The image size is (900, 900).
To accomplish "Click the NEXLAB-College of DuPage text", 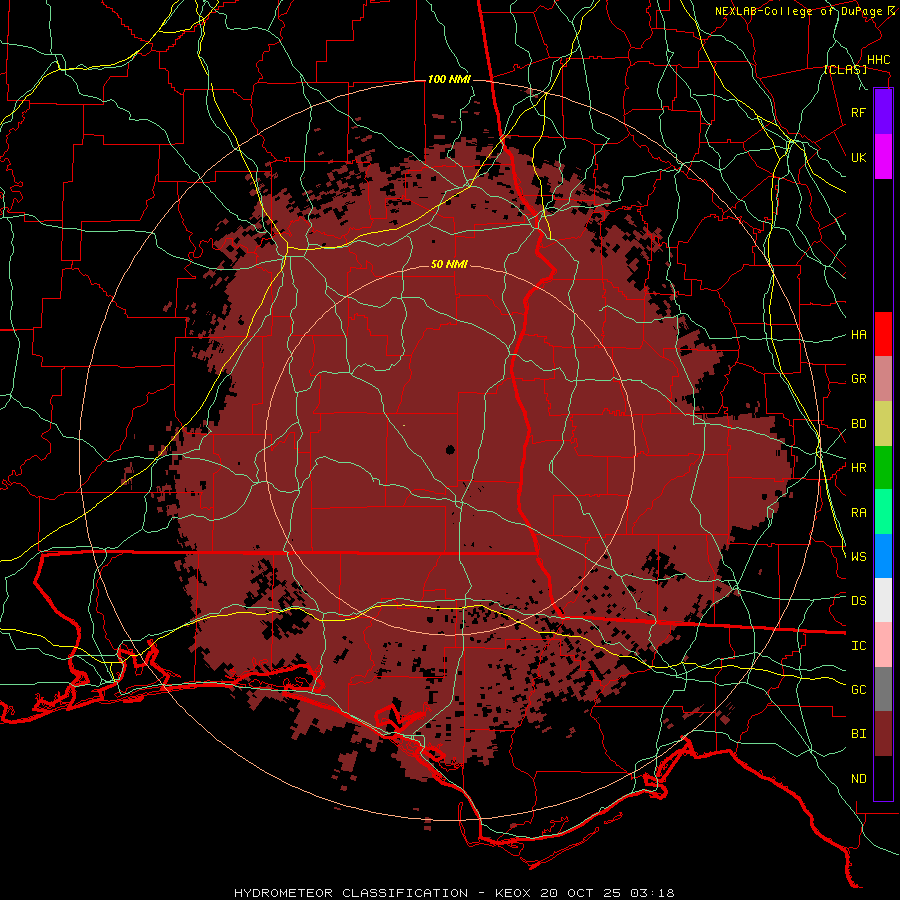I will click(801, 11).
